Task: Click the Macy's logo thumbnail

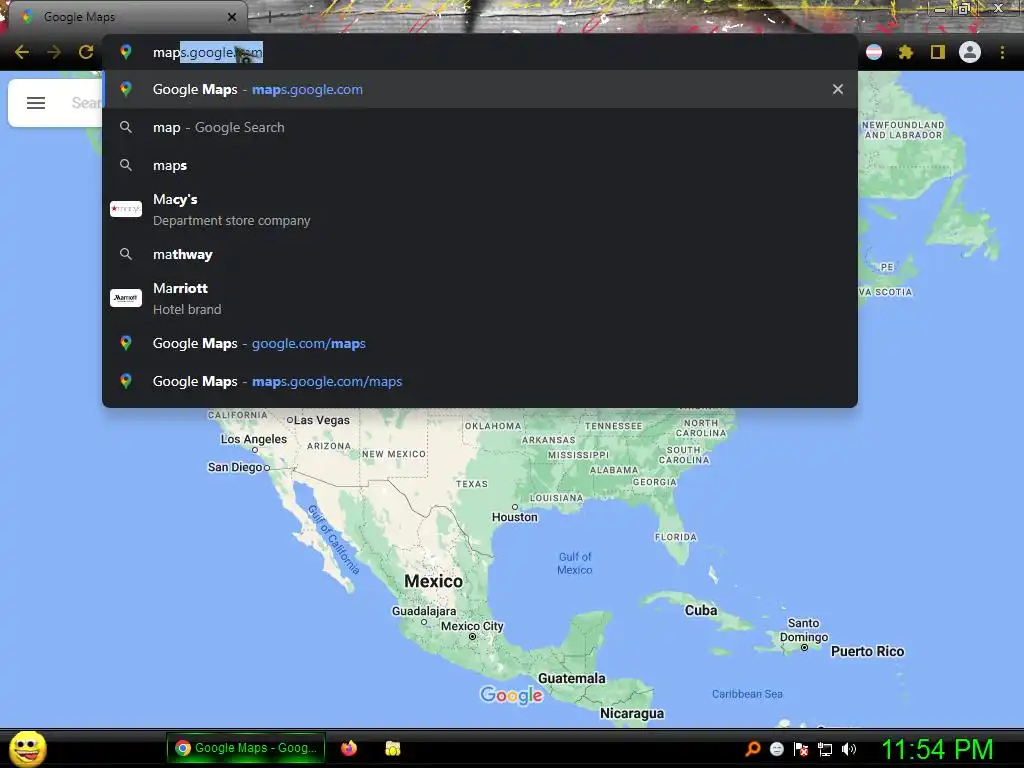Action: (126, 209)
